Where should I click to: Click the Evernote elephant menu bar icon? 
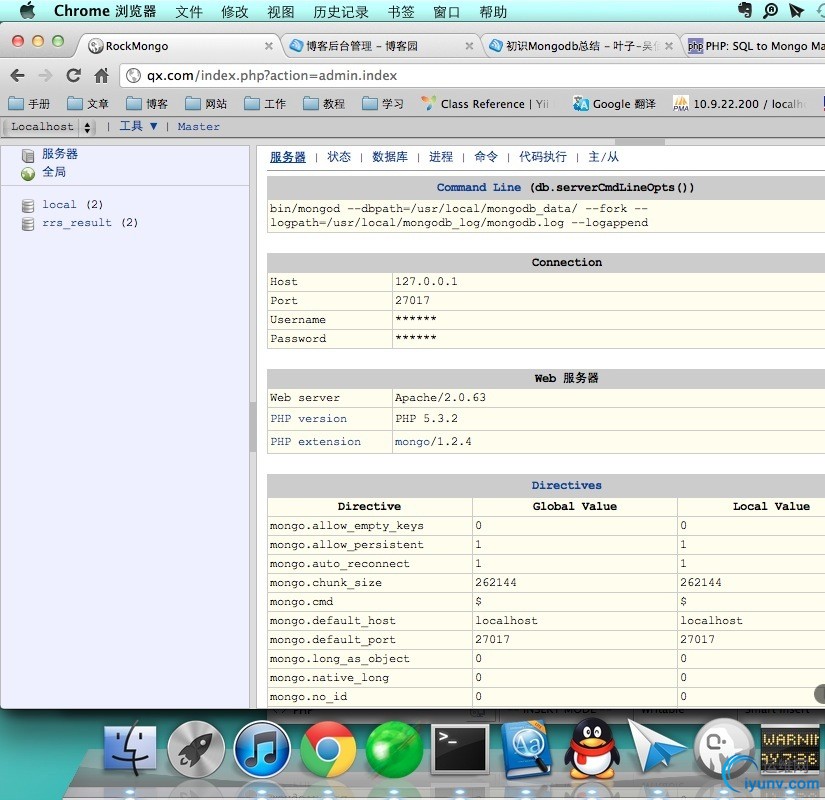745,10
